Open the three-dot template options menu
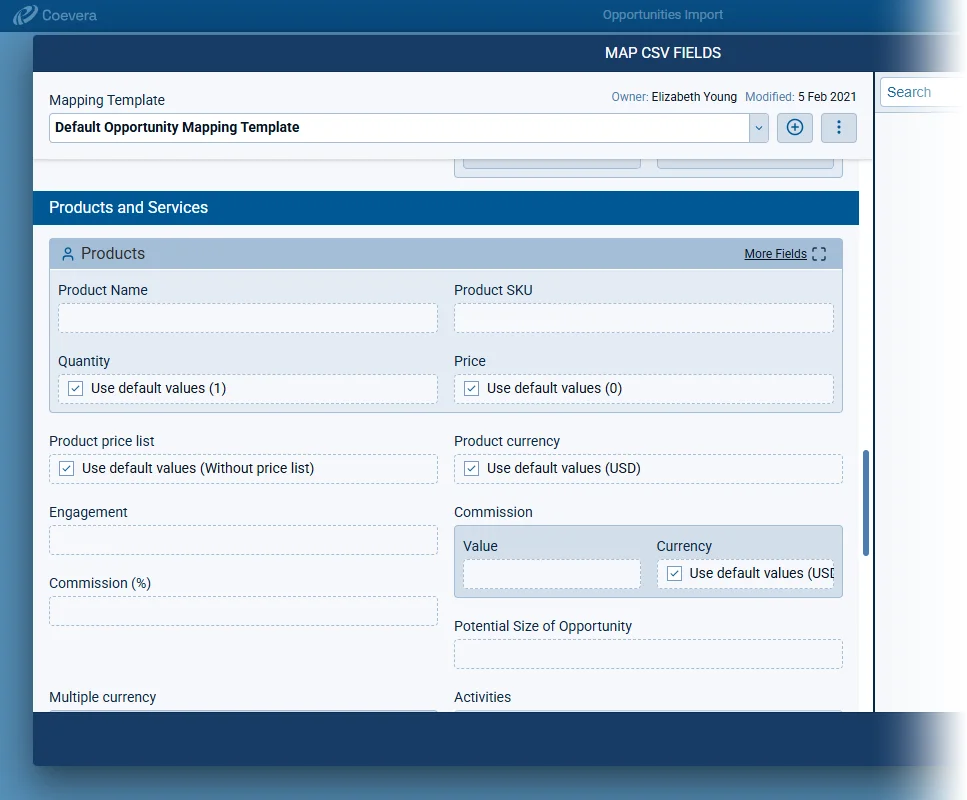Viewport: 967px width, 800px height. coord(838,128)
